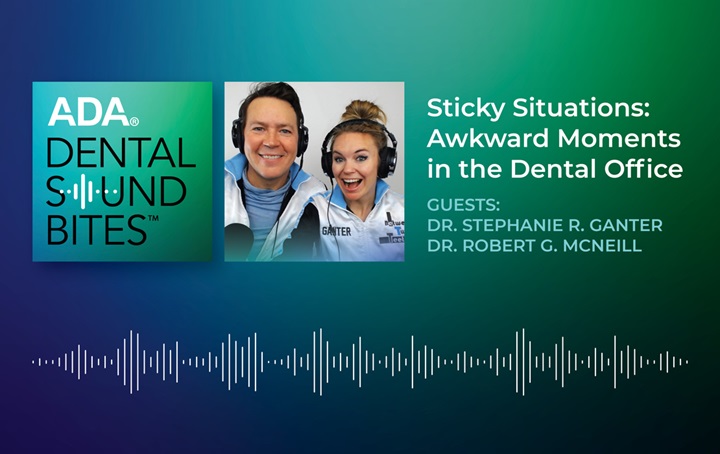Select guest name Dr. Stephanie R. Ganter
Image resolution: width=720 pixels, height=454 pixels.
point(545,225)
